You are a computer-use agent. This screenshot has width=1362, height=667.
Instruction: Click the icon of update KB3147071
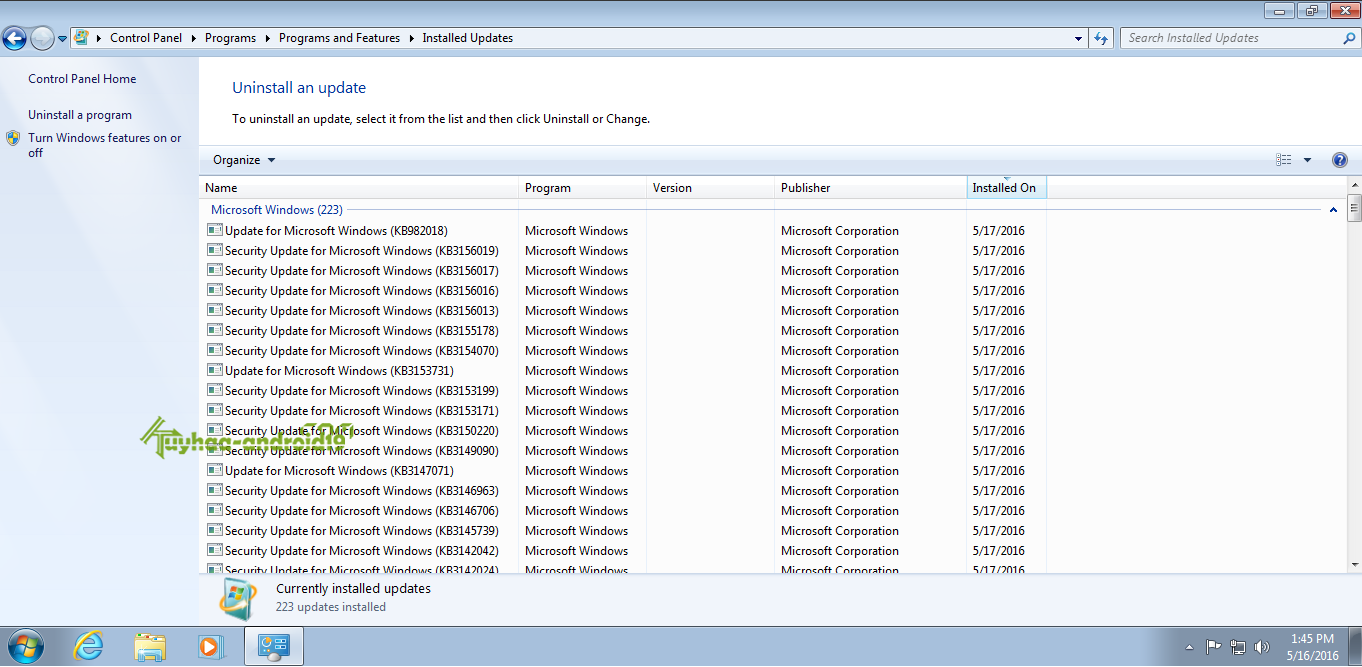215,470
